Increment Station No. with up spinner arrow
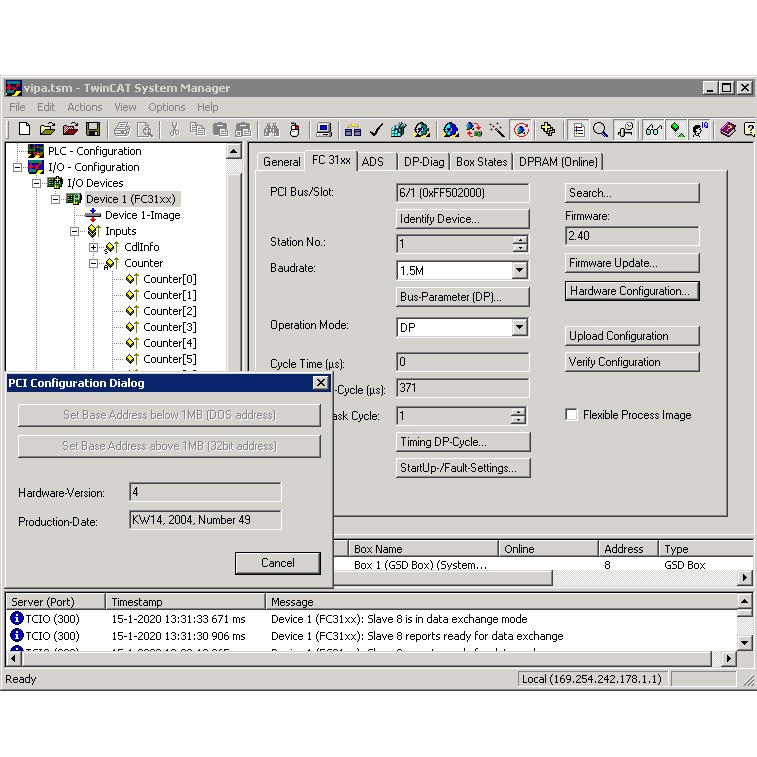The height and width of the screenshot is (757, 757). coord(519,240)
